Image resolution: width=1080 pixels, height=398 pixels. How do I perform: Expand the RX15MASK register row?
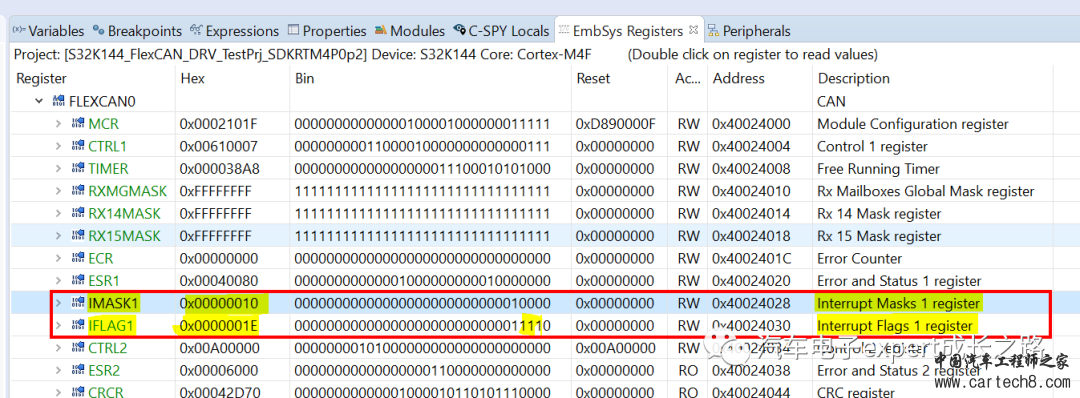[x=59, y=236]
